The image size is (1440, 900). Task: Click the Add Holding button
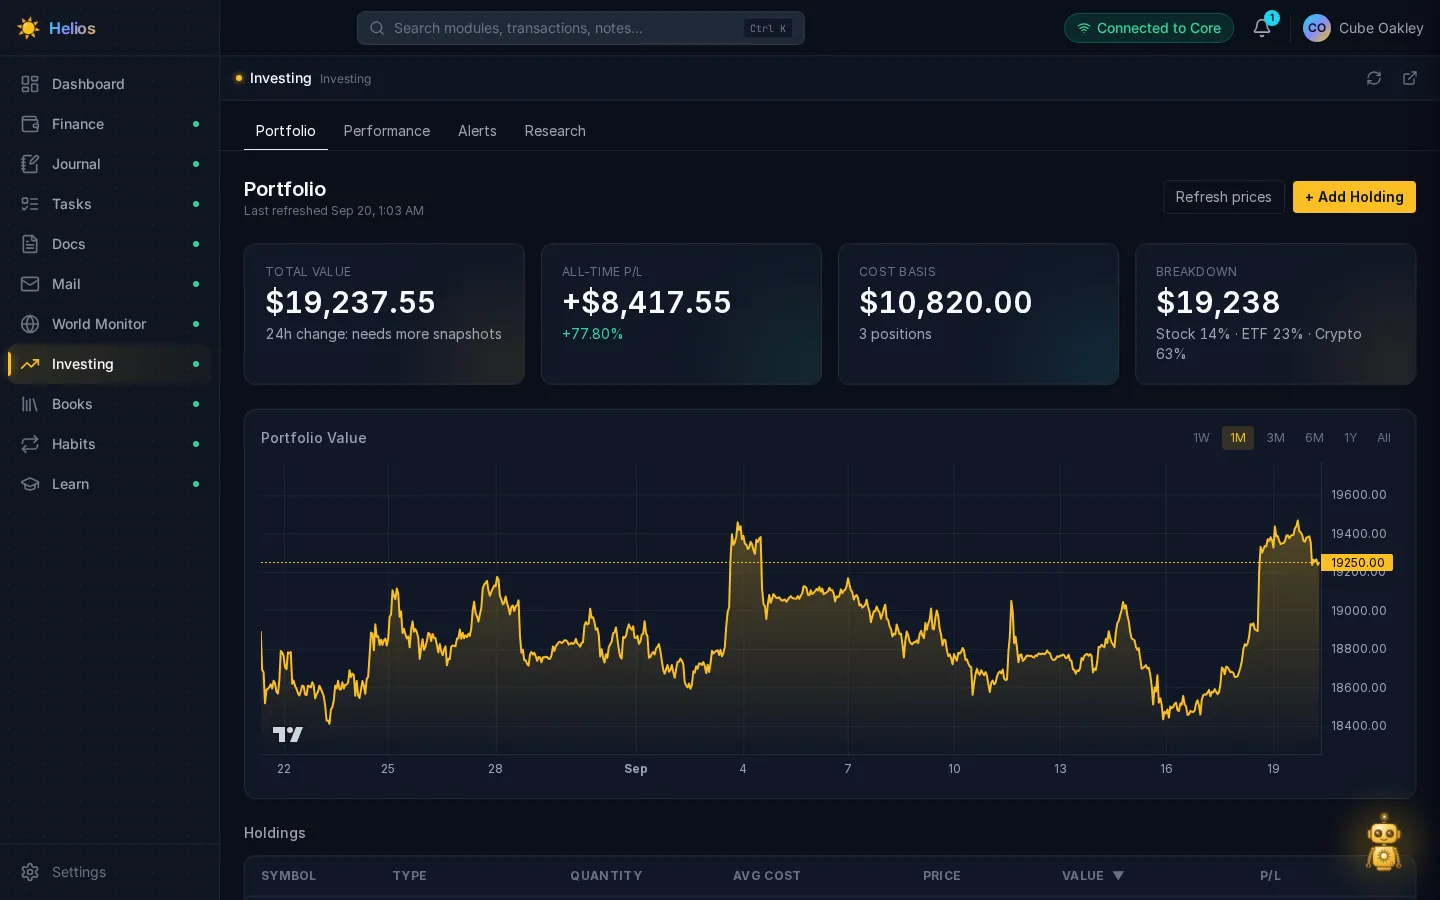tap(1354, 197)
